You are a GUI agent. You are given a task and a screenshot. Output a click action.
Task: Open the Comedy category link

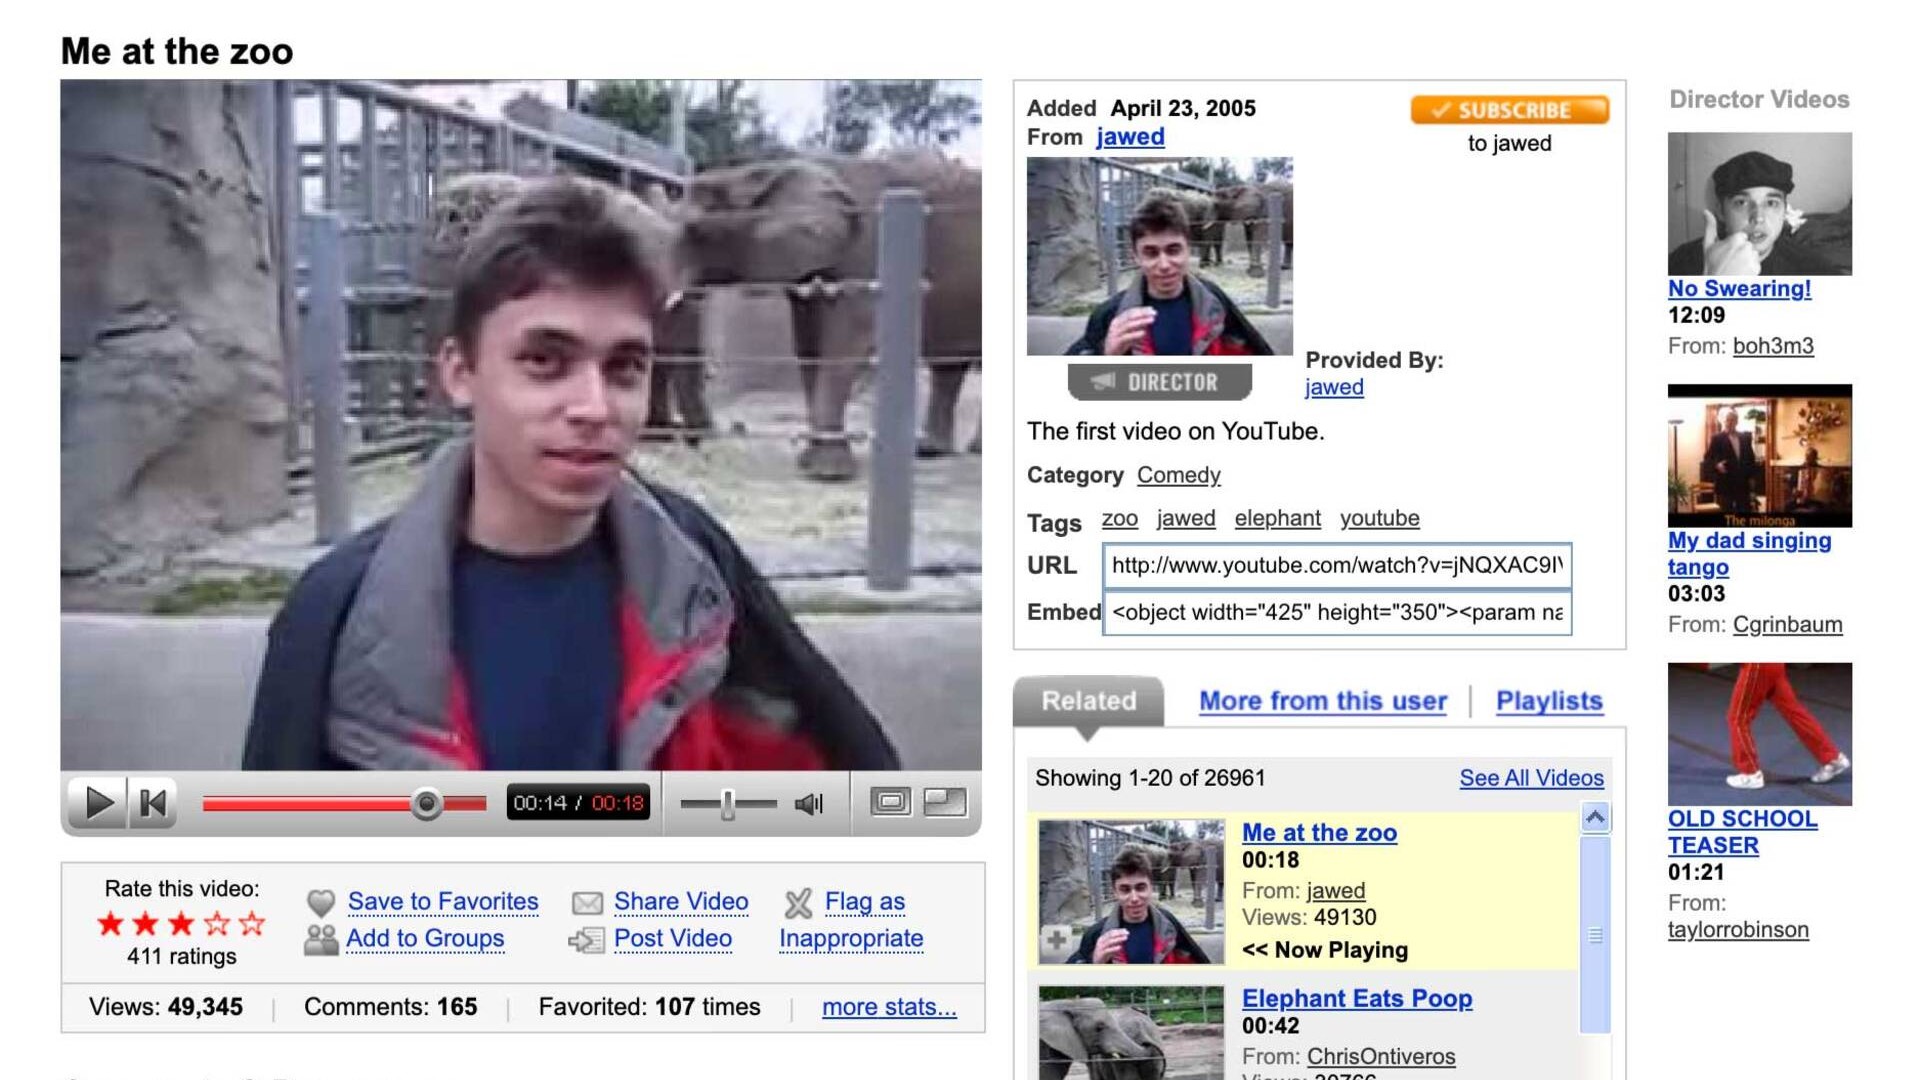coord(1178,475)
